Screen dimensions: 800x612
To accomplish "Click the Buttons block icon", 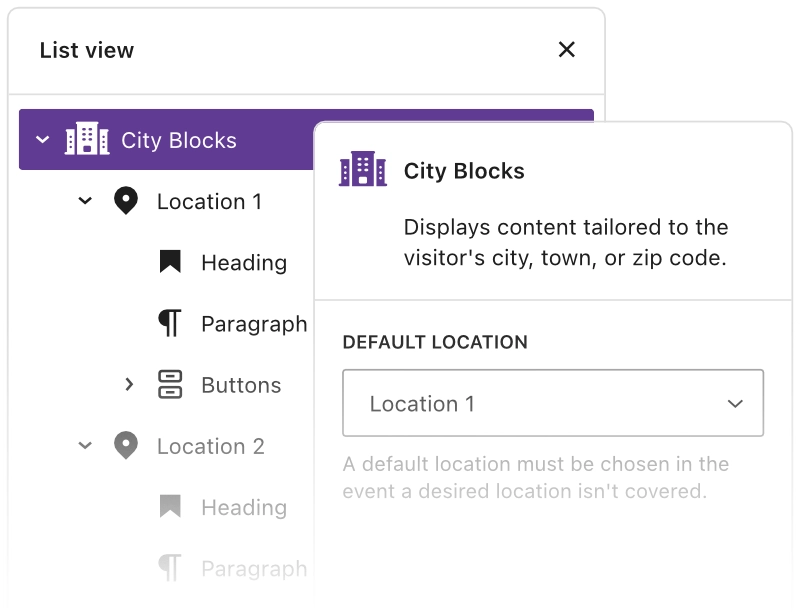I will tap(170, 385).
